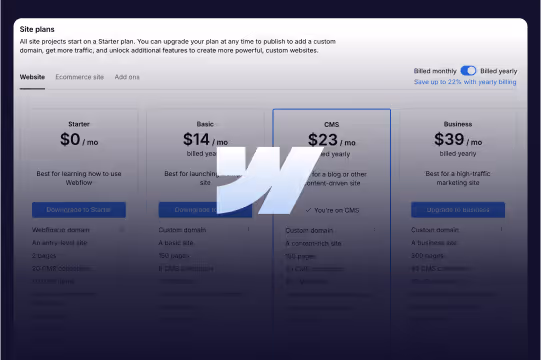This screenshot has height=360, width=541.
Task: Click the Business $39 price
Action: pos(458,139)
